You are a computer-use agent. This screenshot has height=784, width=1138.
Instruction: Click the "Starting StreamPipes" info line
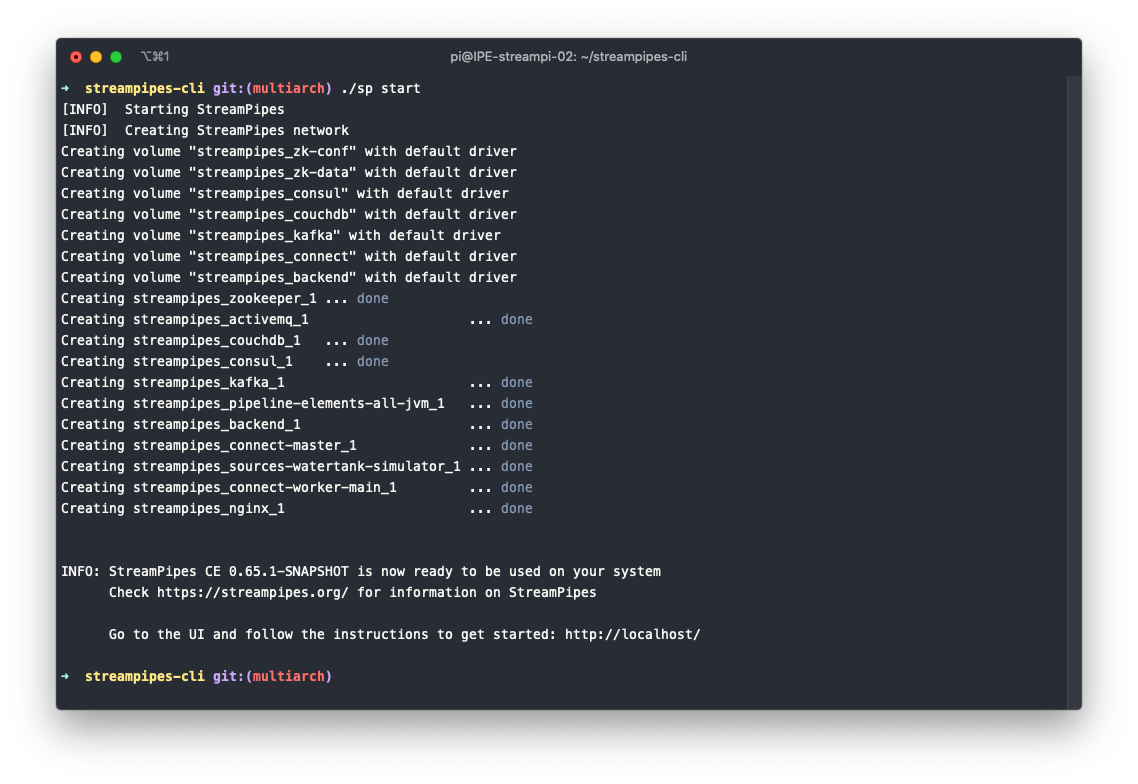pos(204,109)
